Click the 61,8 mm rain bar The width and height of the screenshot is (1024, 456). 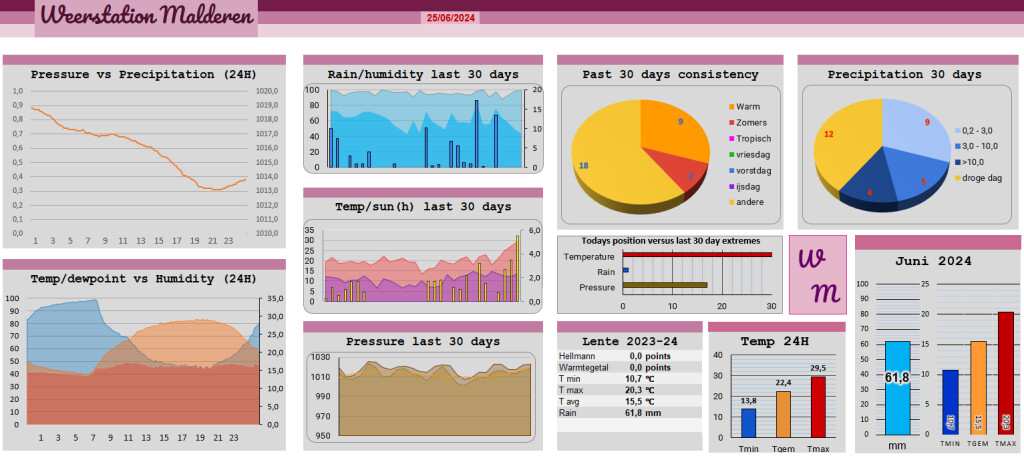(x=897, y=387)
